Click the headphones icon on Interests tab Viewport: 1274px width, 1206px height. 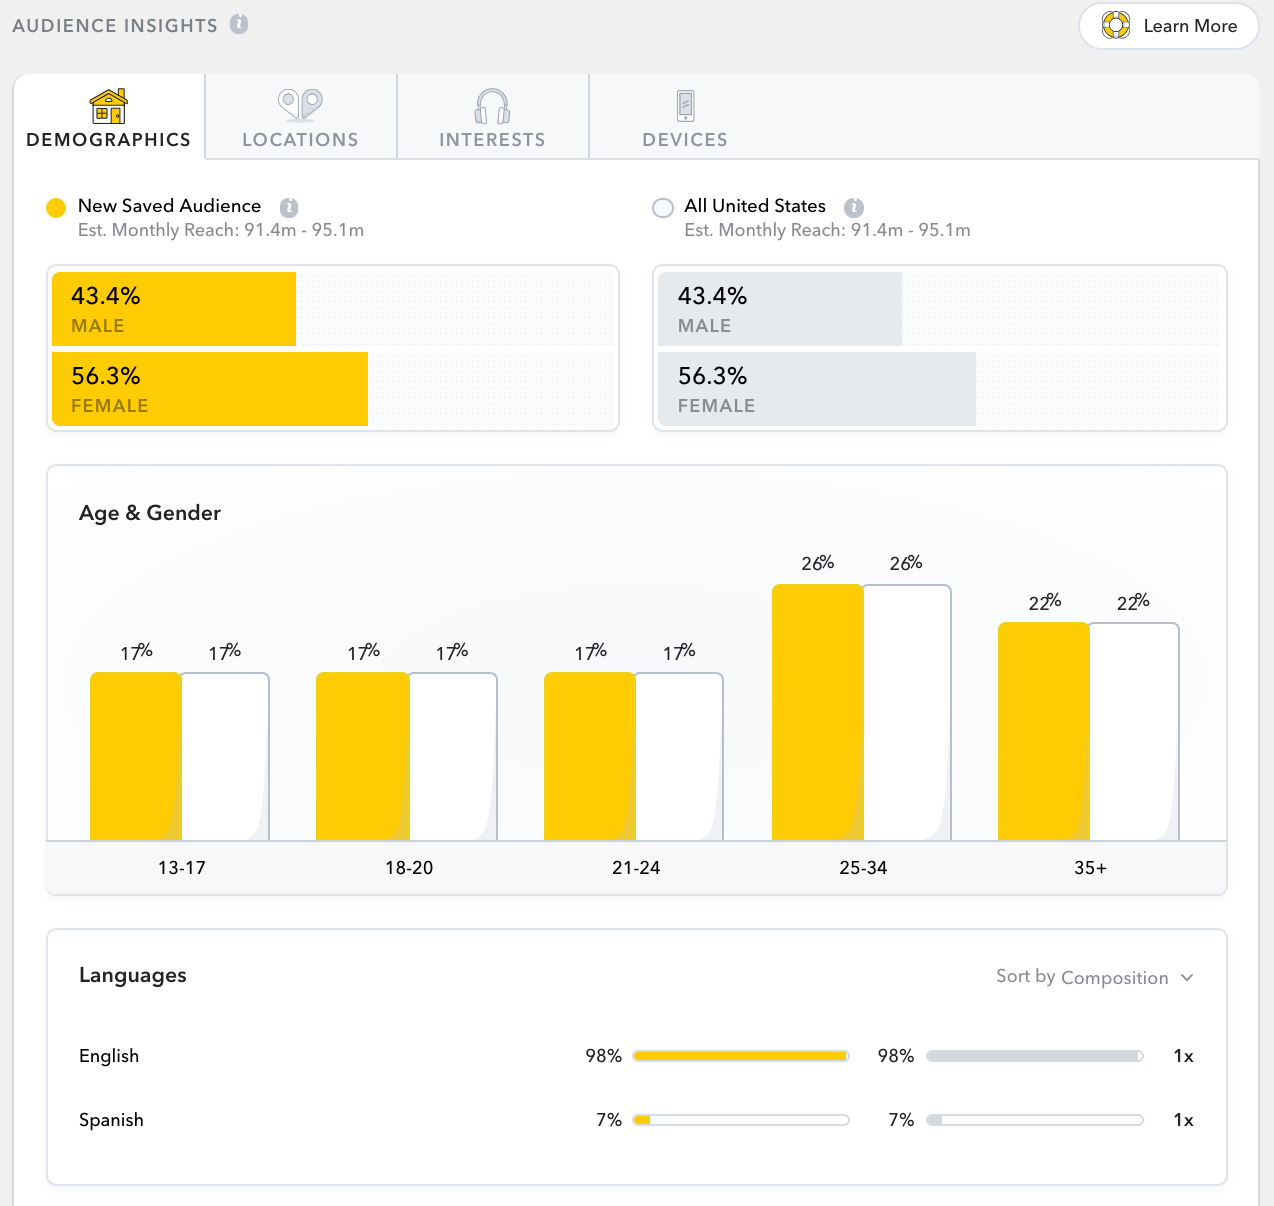click(x=491, y=104)
